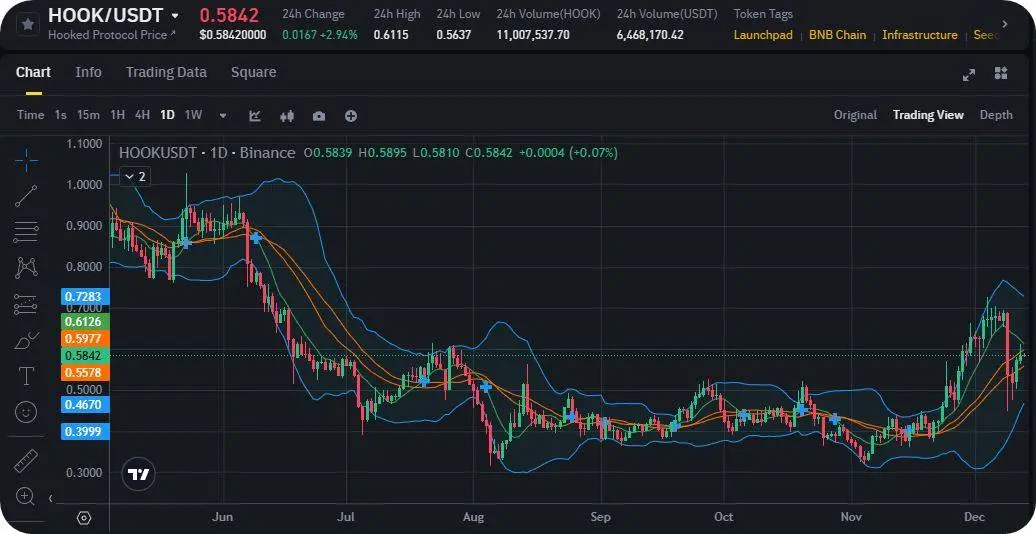
Task: Open the Trading Data tab
Action: [x=166, y=72]
